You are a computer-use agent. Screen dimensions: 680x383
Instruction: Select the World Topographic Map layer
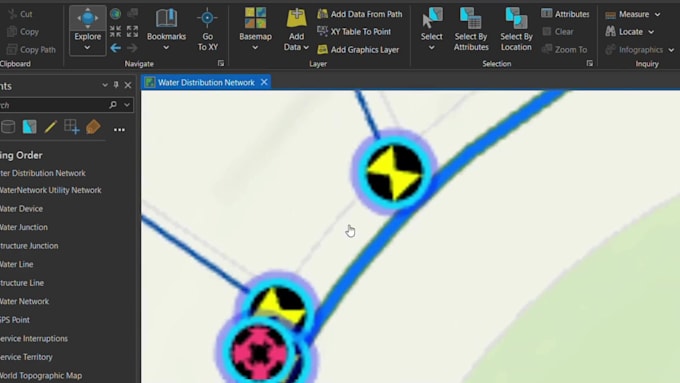(x=41, y=376)
